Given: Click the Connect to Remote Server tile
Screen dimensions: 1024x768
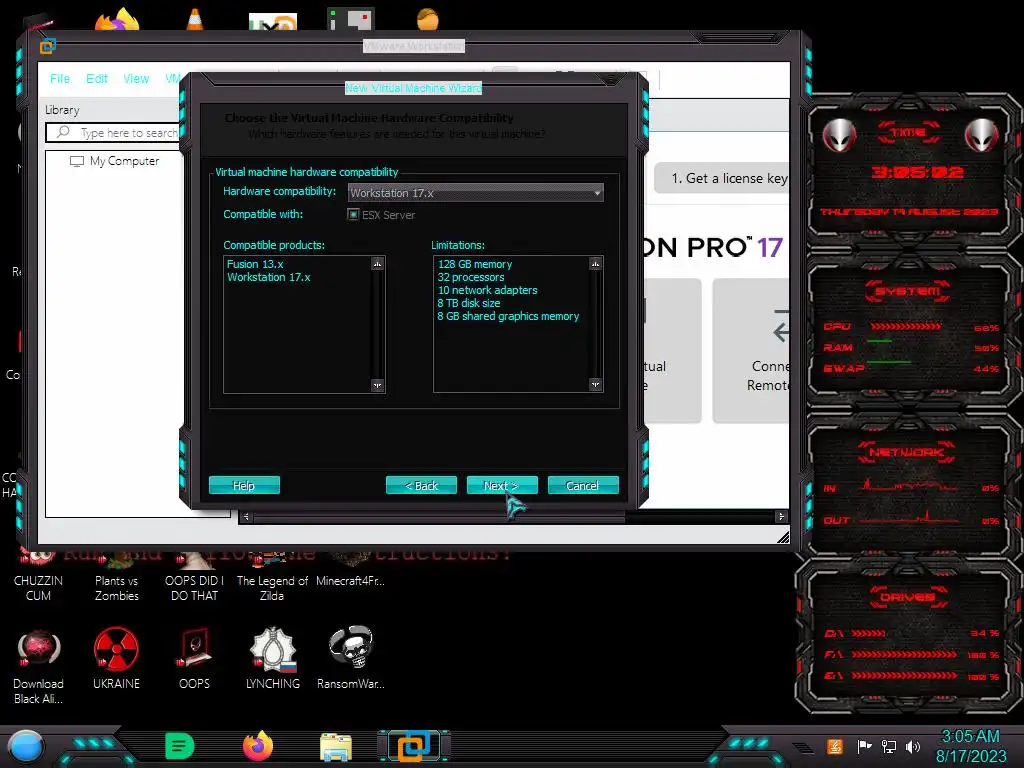Looking at the screenshot, I should click(x=751, y=351).
